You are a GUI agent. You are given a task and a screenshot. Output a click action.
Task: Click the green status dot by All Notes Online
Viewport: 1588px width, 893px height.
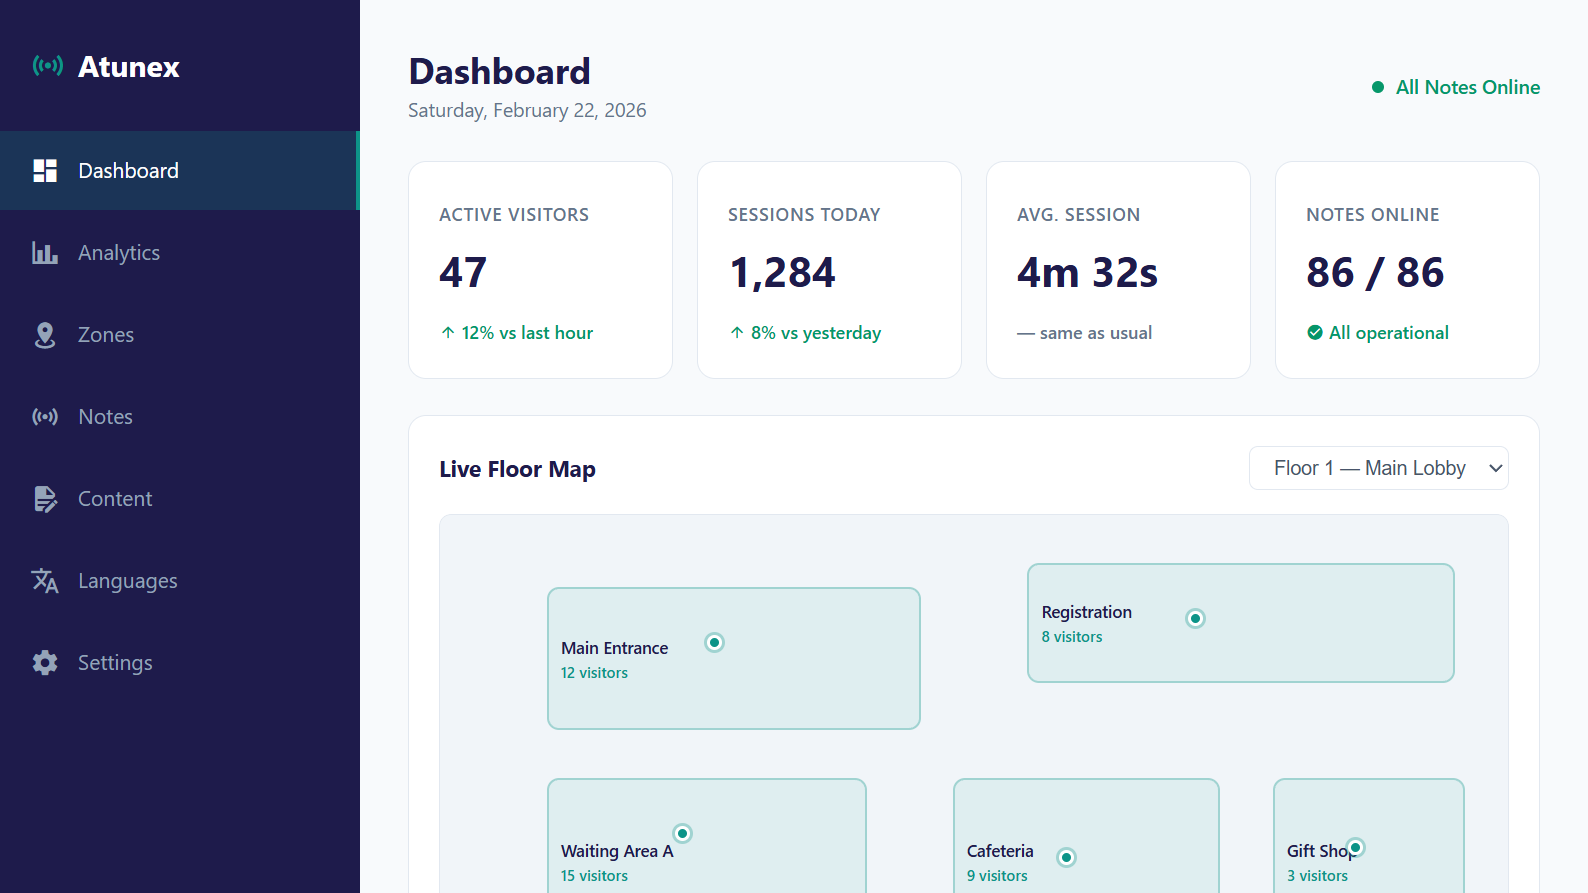click(1378, 87)
